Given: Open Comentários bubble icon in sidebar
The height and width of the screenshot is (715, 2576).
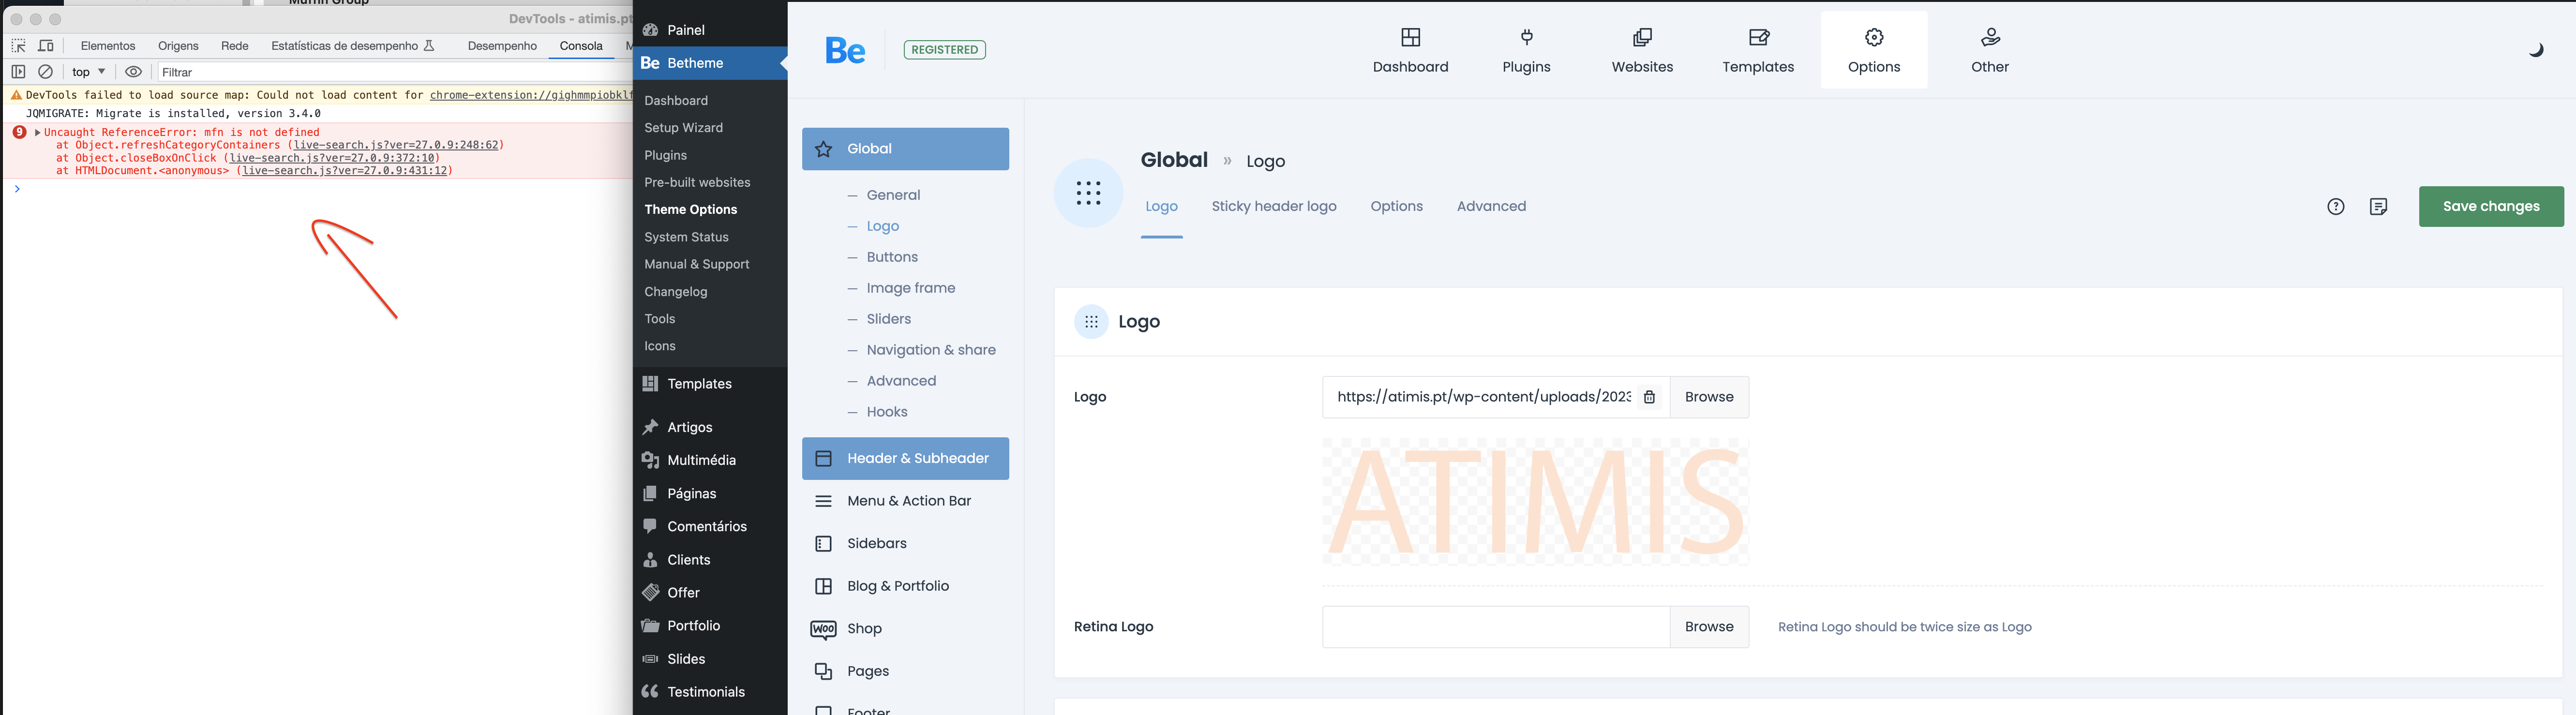Looking at the screenshot, I should (650, 526).
